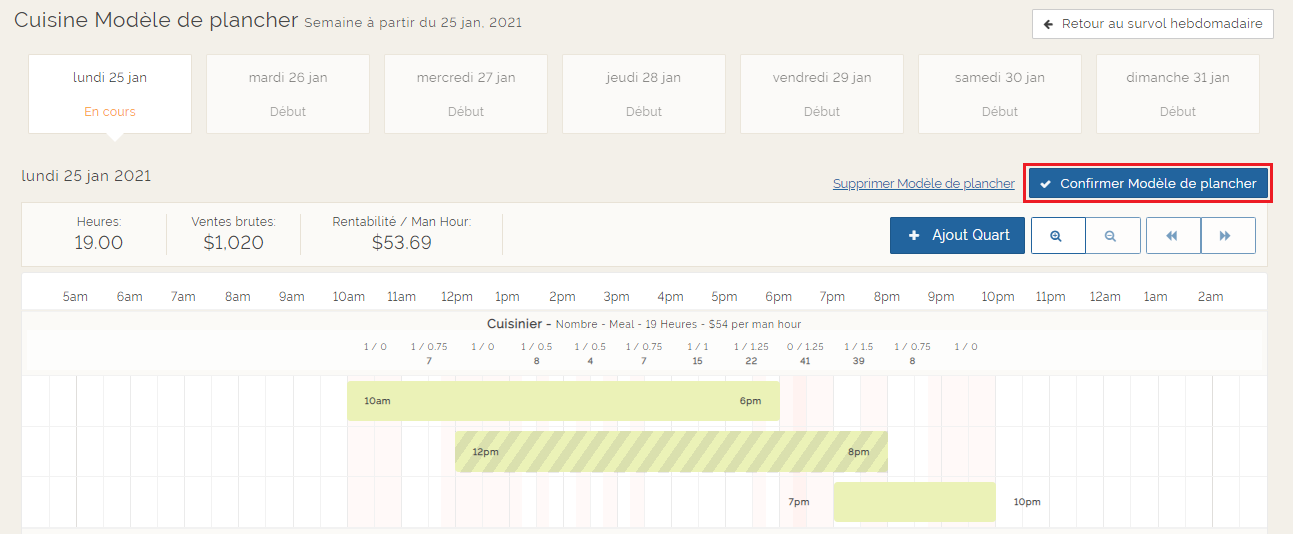1293x534 pixels.
Task: Open mercredi 27 jan day tab
Action: point(466,94)
